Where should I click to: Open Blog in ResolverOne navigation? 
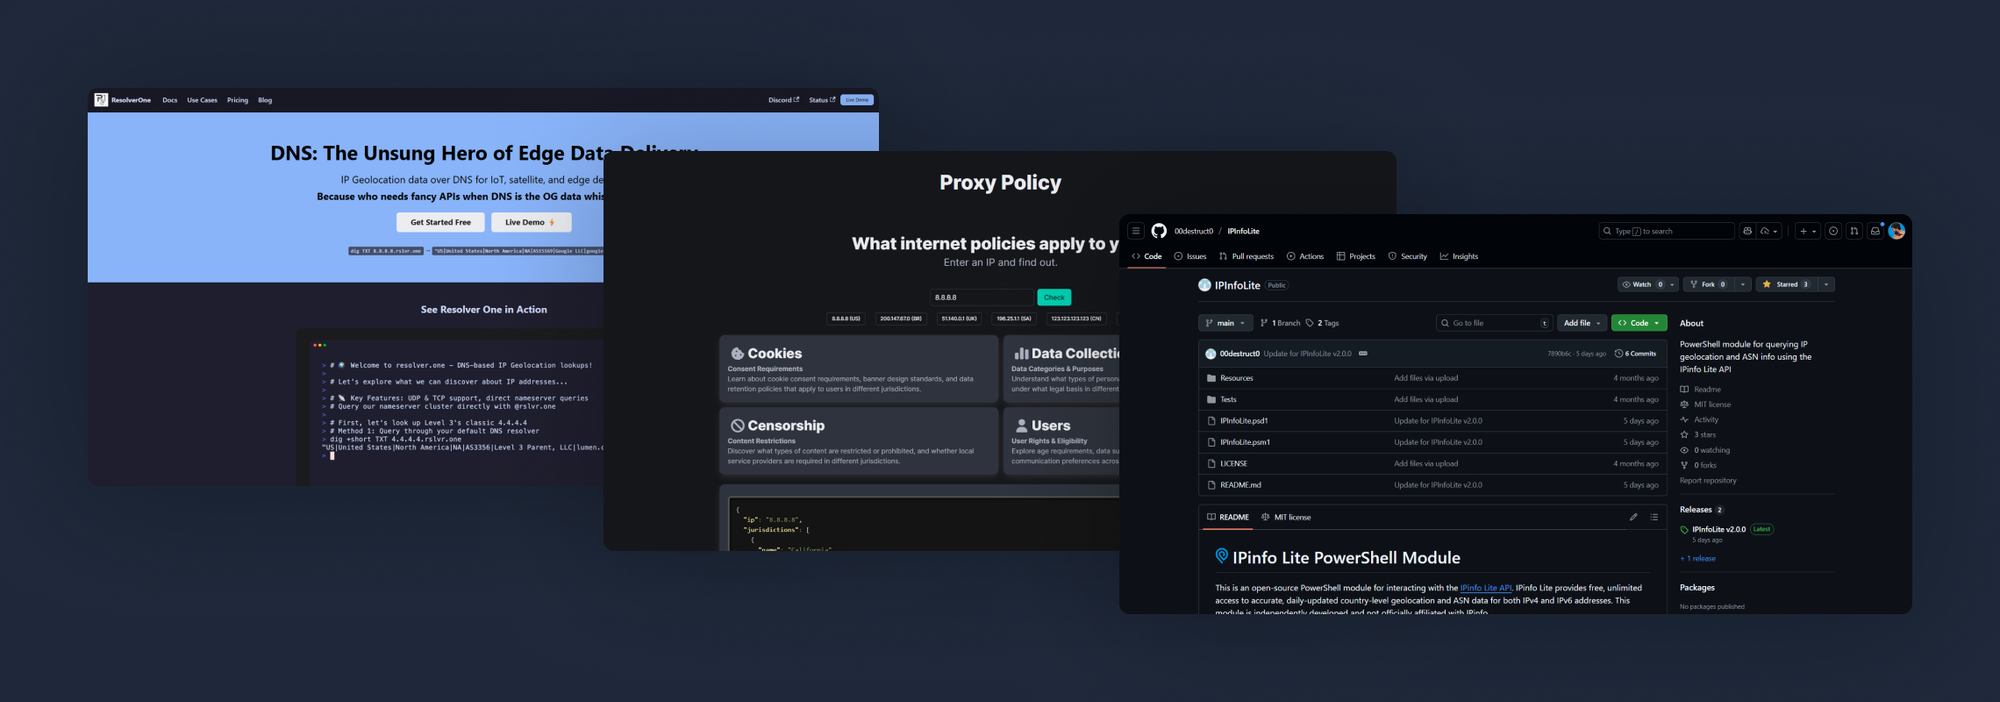pos(265,100)
